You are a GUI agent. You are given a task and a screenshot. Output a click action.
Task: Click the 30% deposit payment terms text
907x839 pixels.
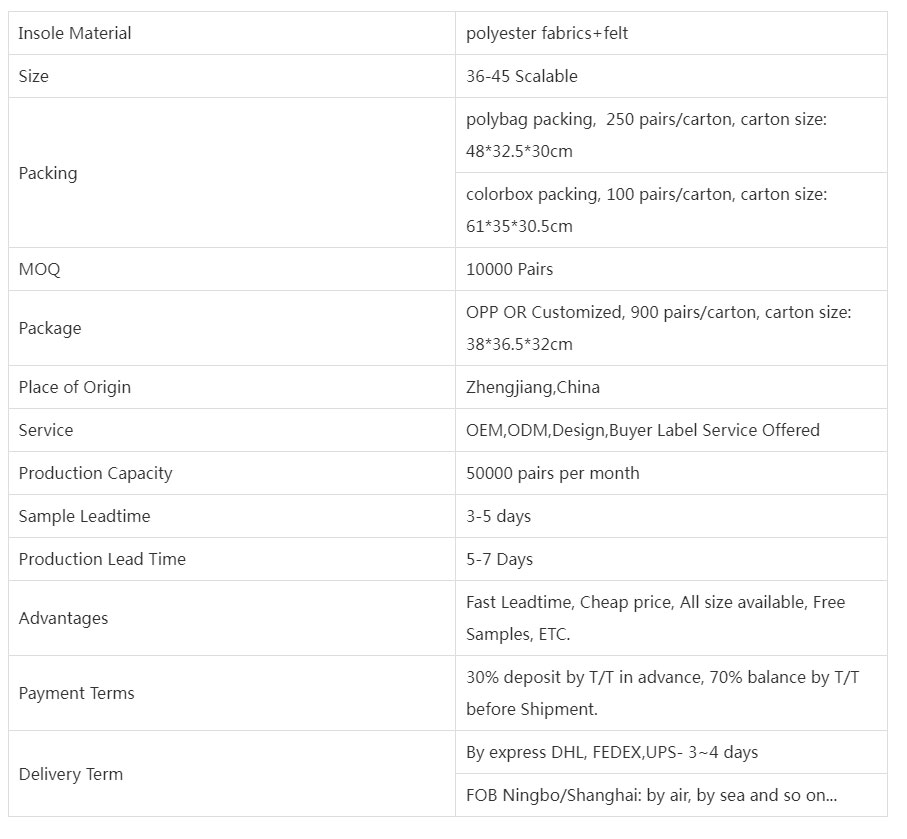pos(662,693)
